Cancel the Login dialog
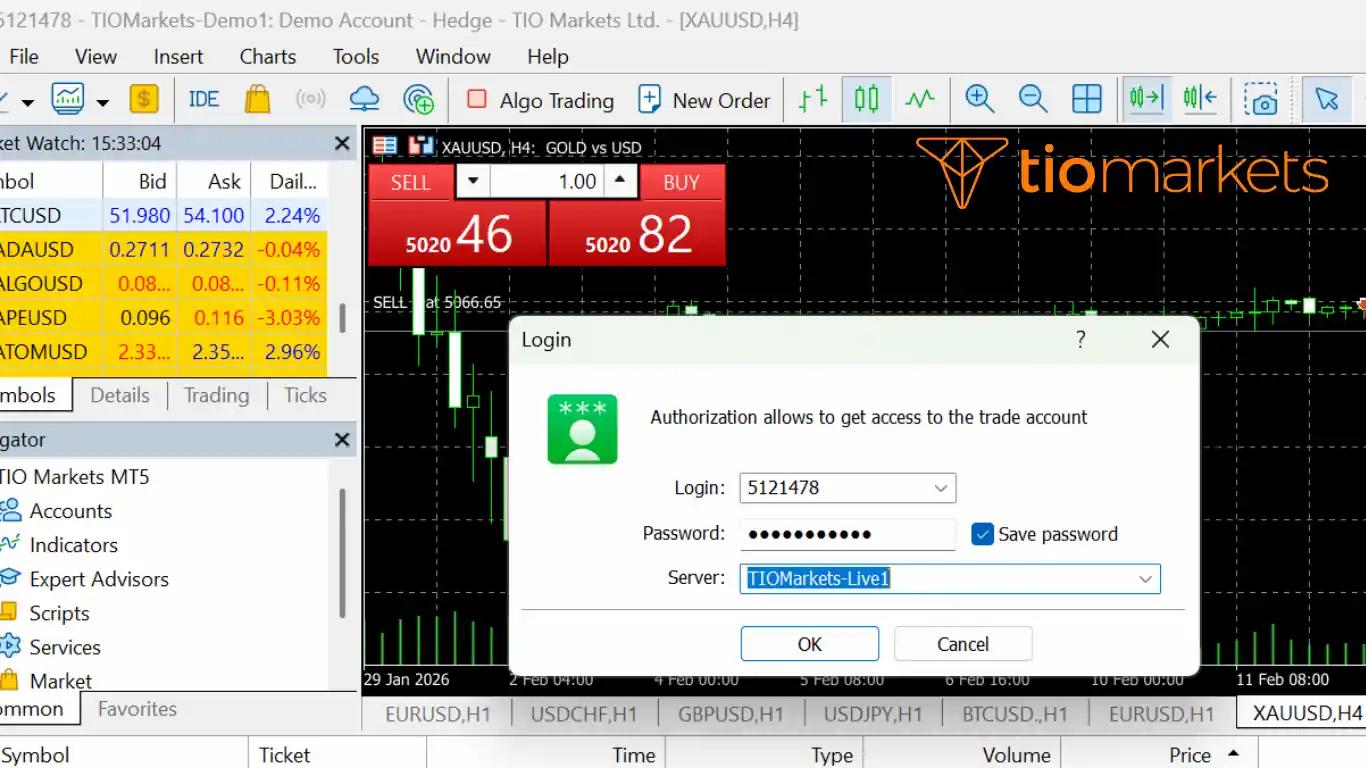Viewport: 1366px width, 768px height. (963, 644)
